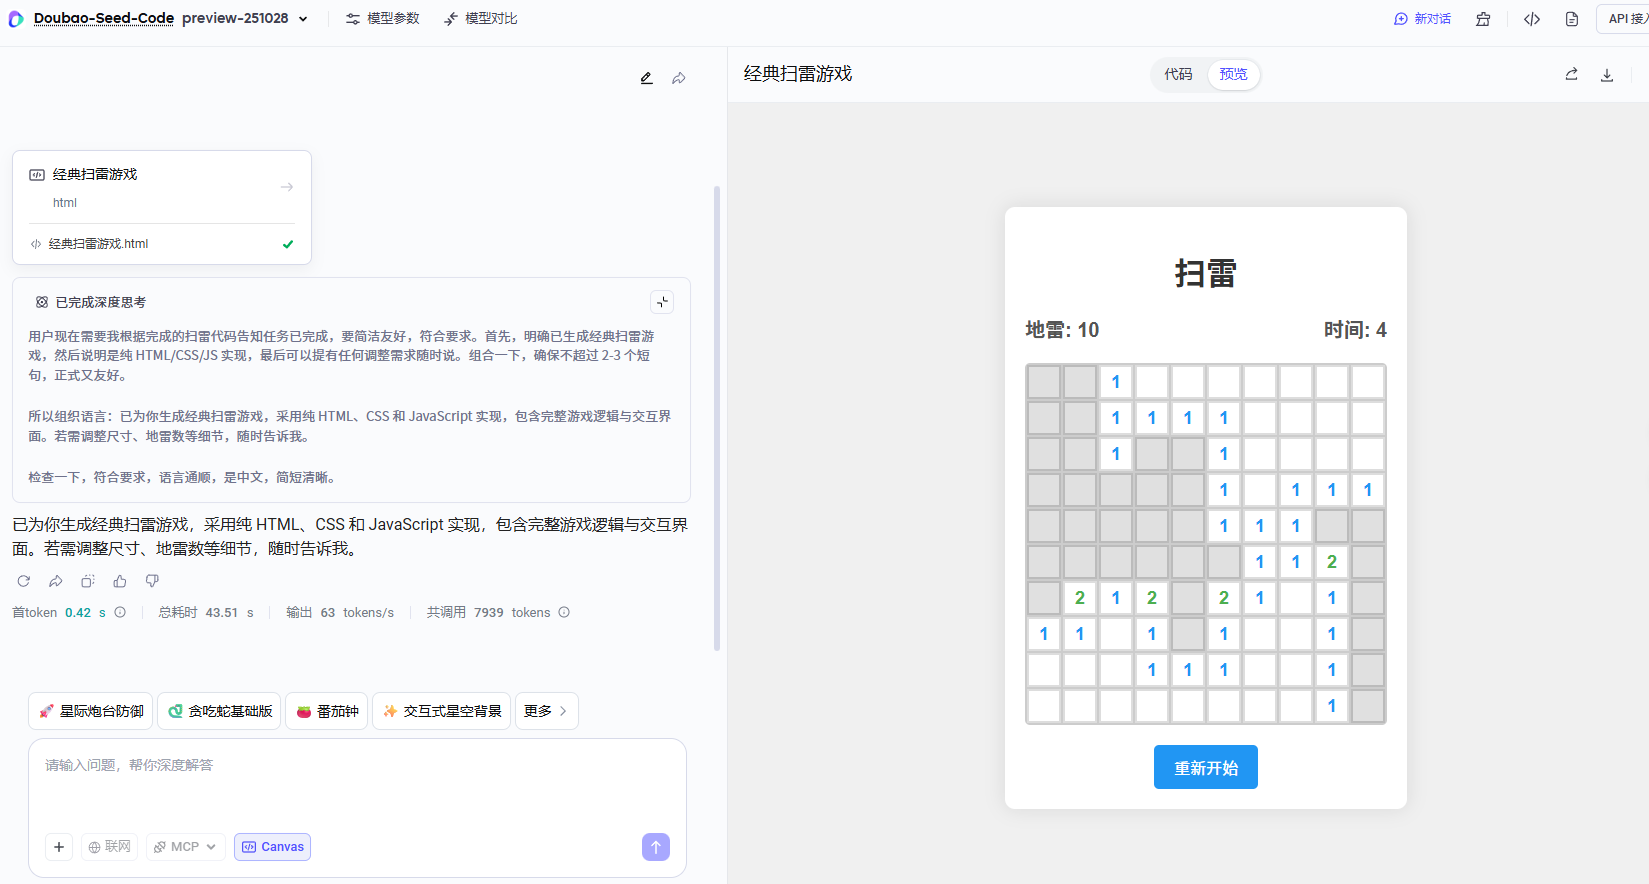Image resolution: width=1649 pixels, height=884 pixels.
Task: Click the 扫雷 game title
Action: [x=1206, y=273]
